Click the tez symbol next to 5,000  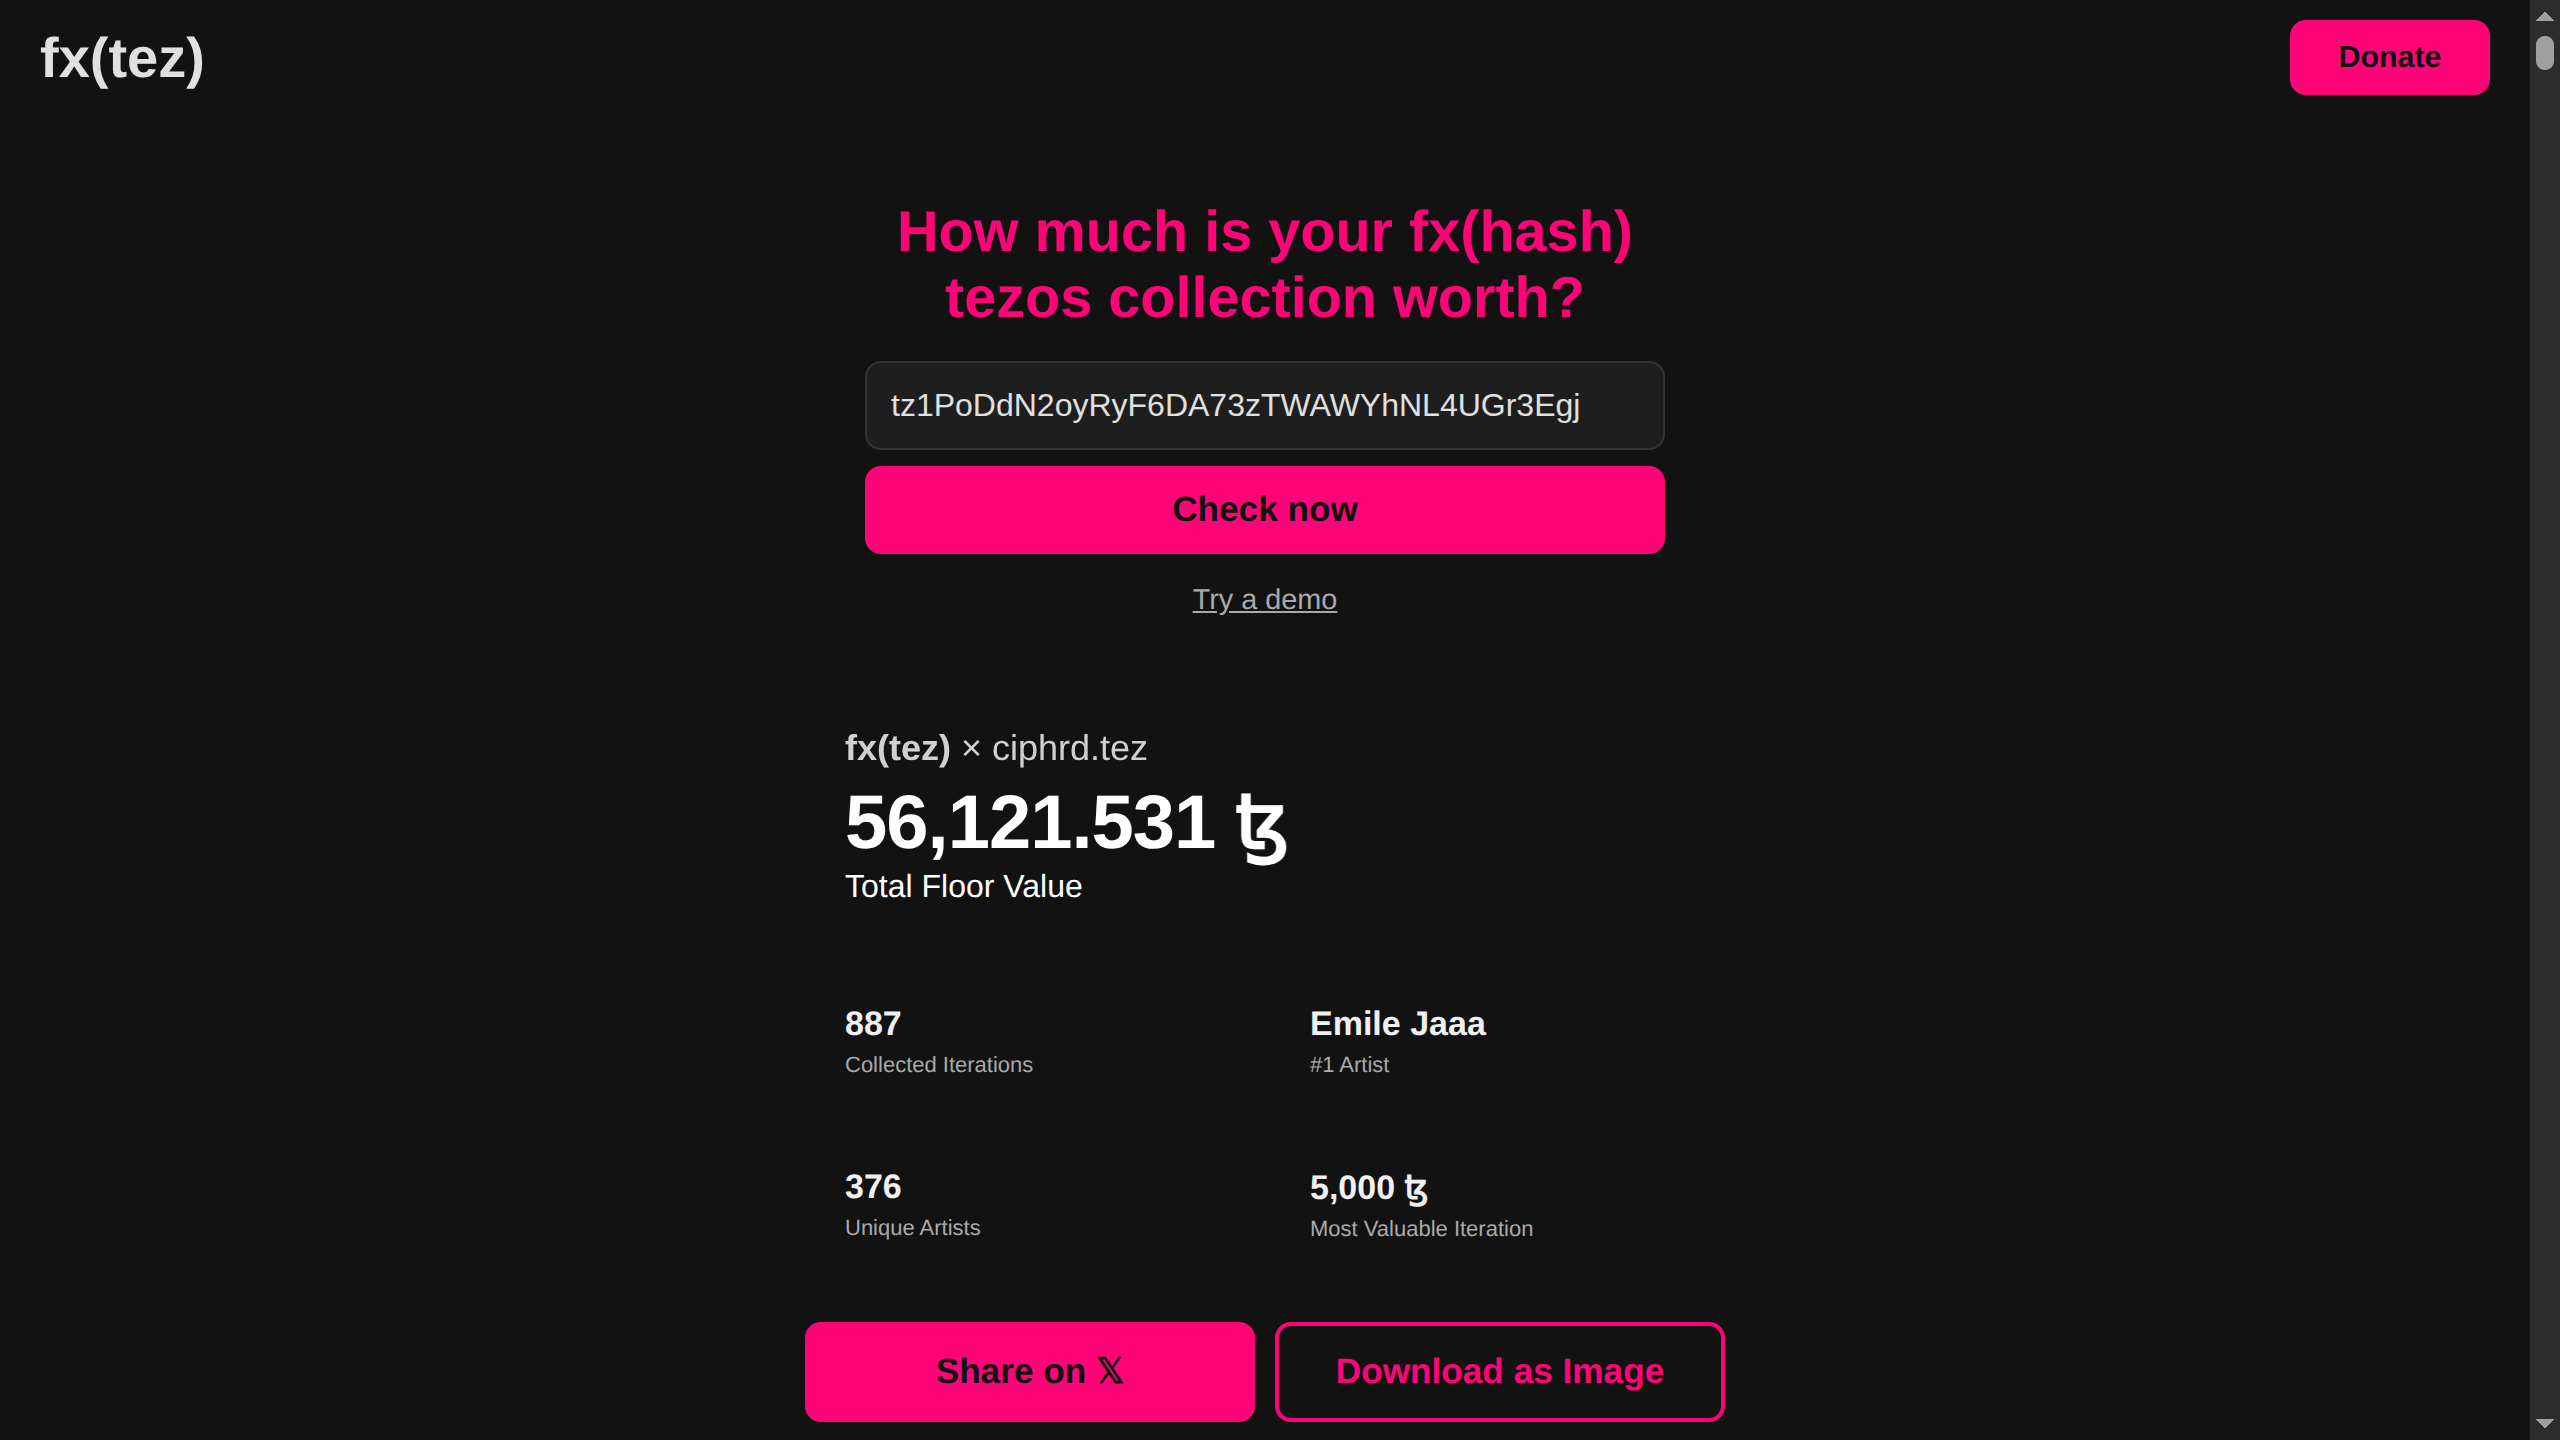[1415, 1189]
